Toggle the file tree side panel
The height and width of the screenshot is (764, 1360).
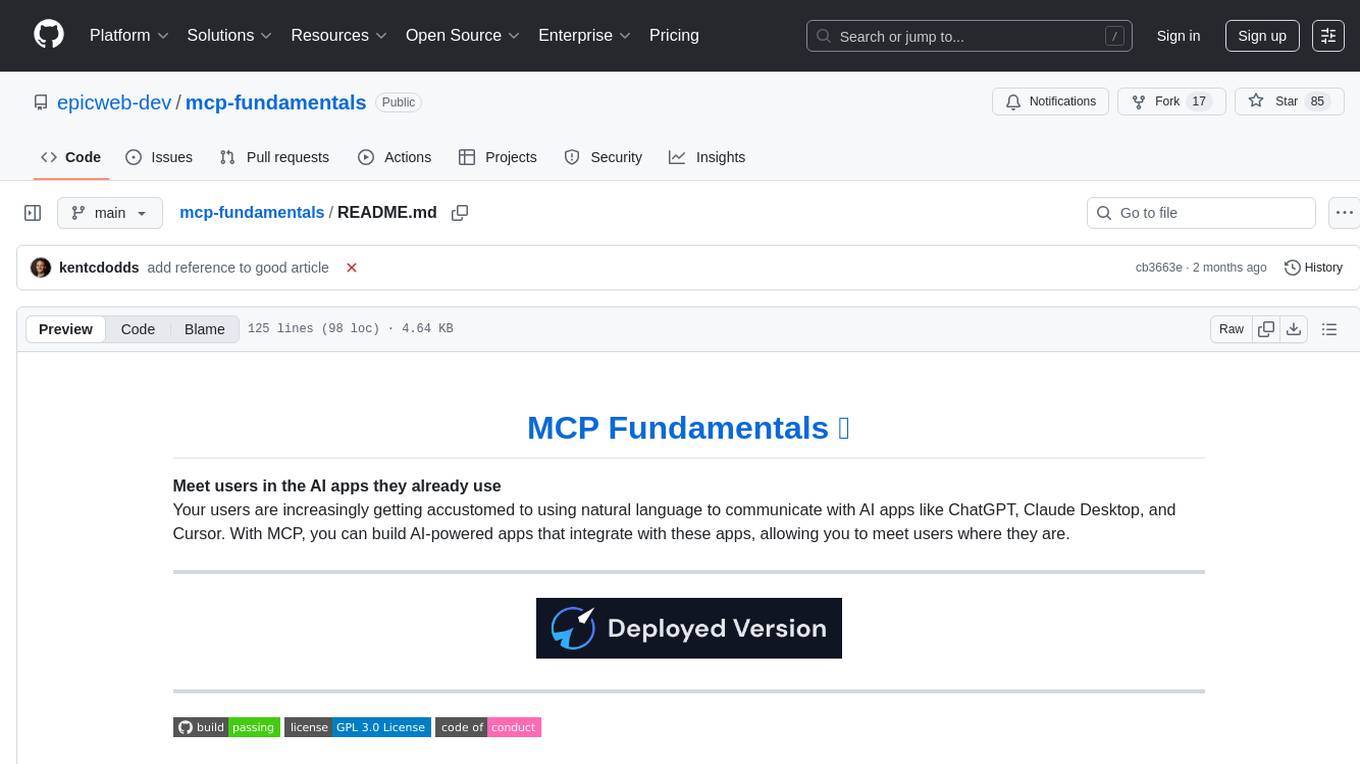[x=33, y=213]
